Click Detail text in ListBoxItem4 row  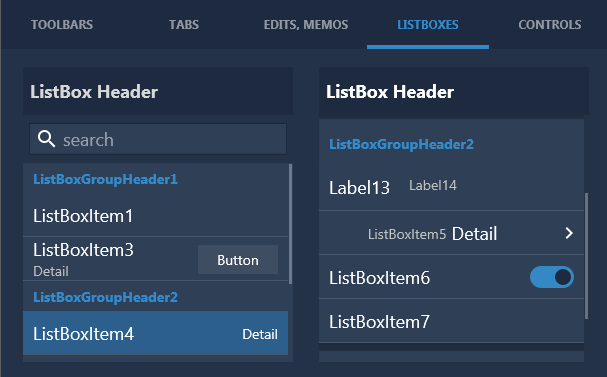pos(260,334)
